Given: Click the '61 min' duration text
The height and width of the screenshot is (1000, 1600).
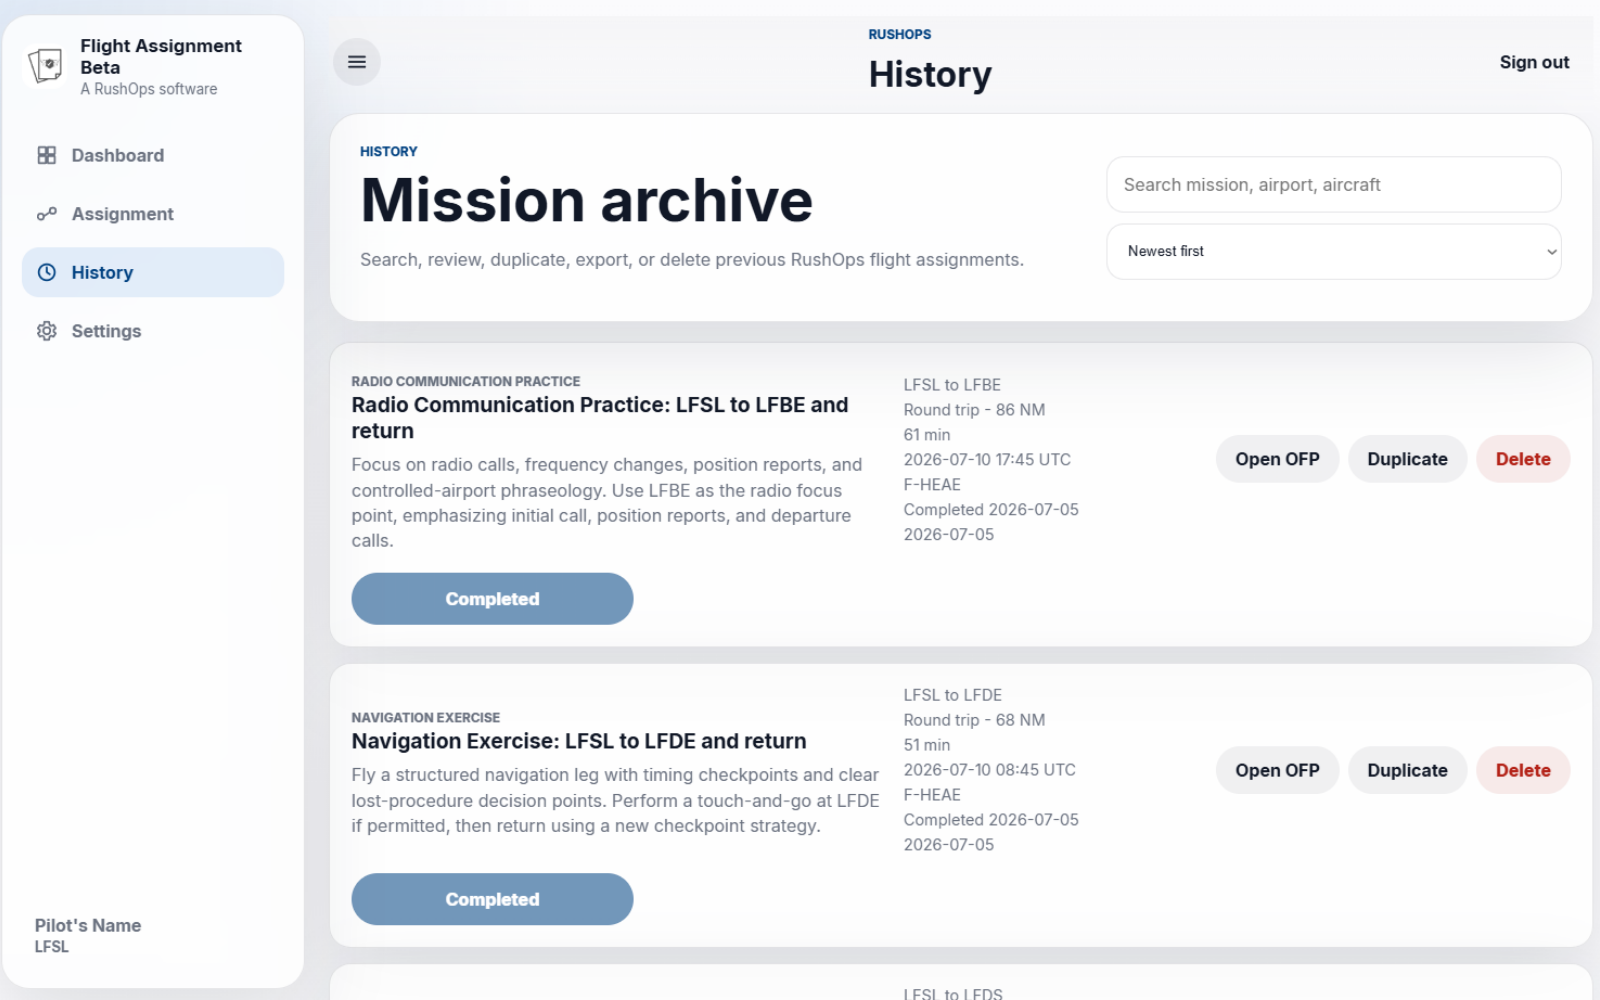Looking at the screenshot, I should (x=927, y=435).
